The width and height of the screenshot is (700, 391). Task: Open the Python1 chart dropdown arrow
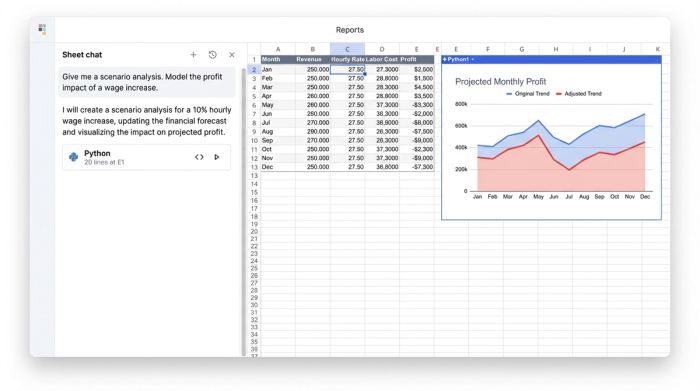(472, 59)
